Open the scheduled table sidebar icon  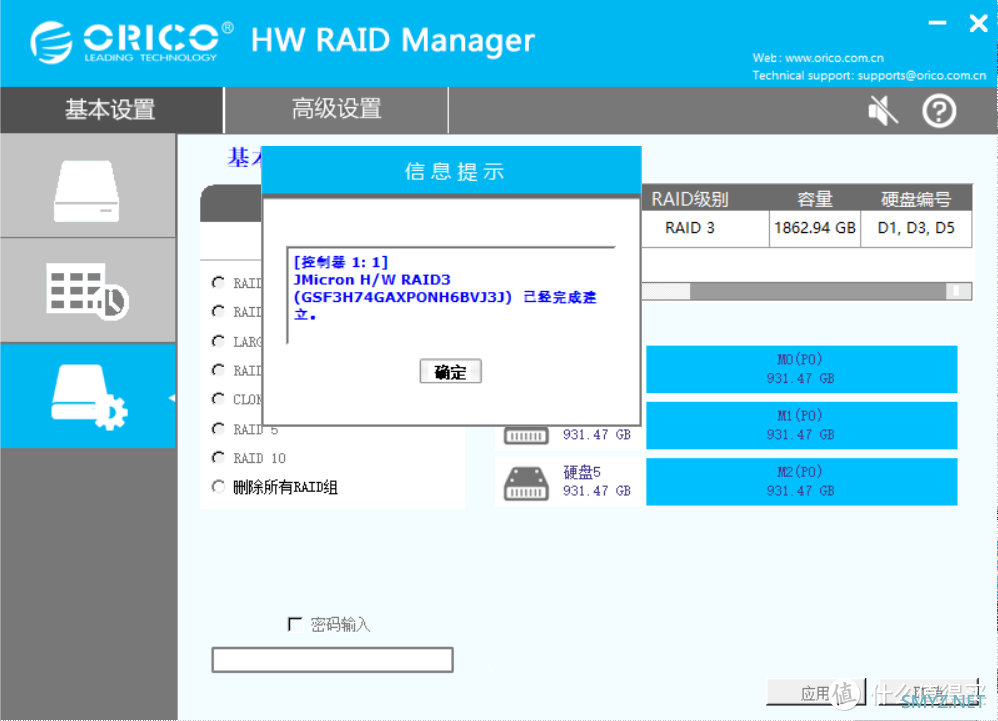pyautogui.click(x=87, y=291)
